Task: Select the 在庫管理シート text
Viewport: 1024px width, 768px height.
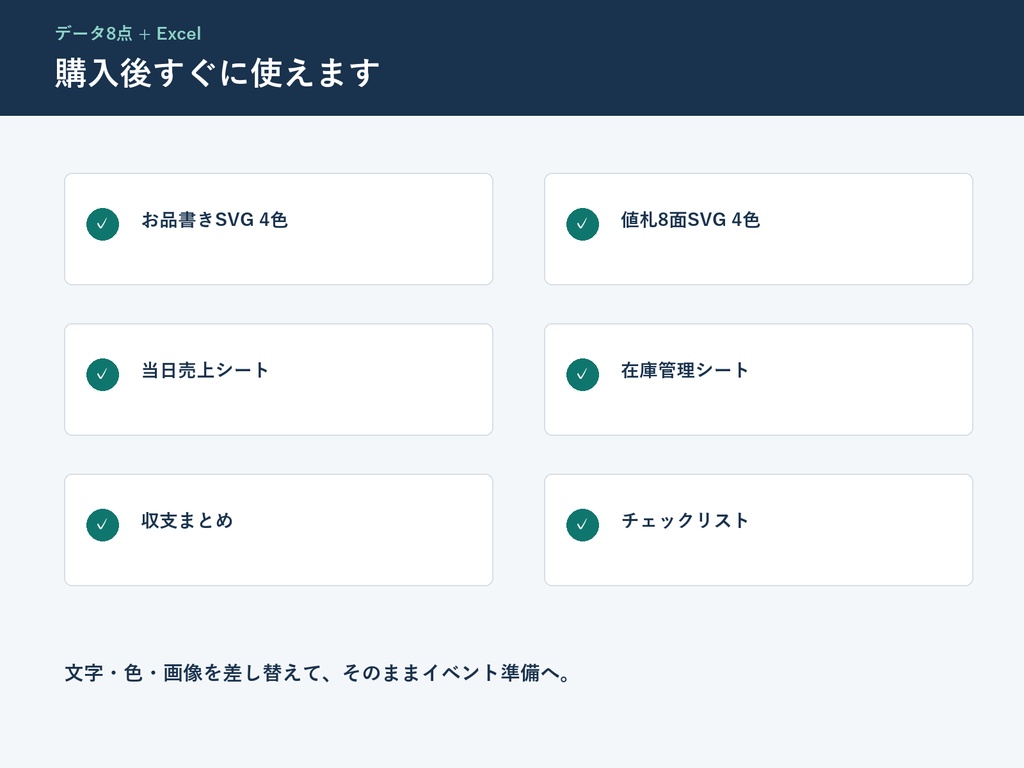Action: point(684,370)
